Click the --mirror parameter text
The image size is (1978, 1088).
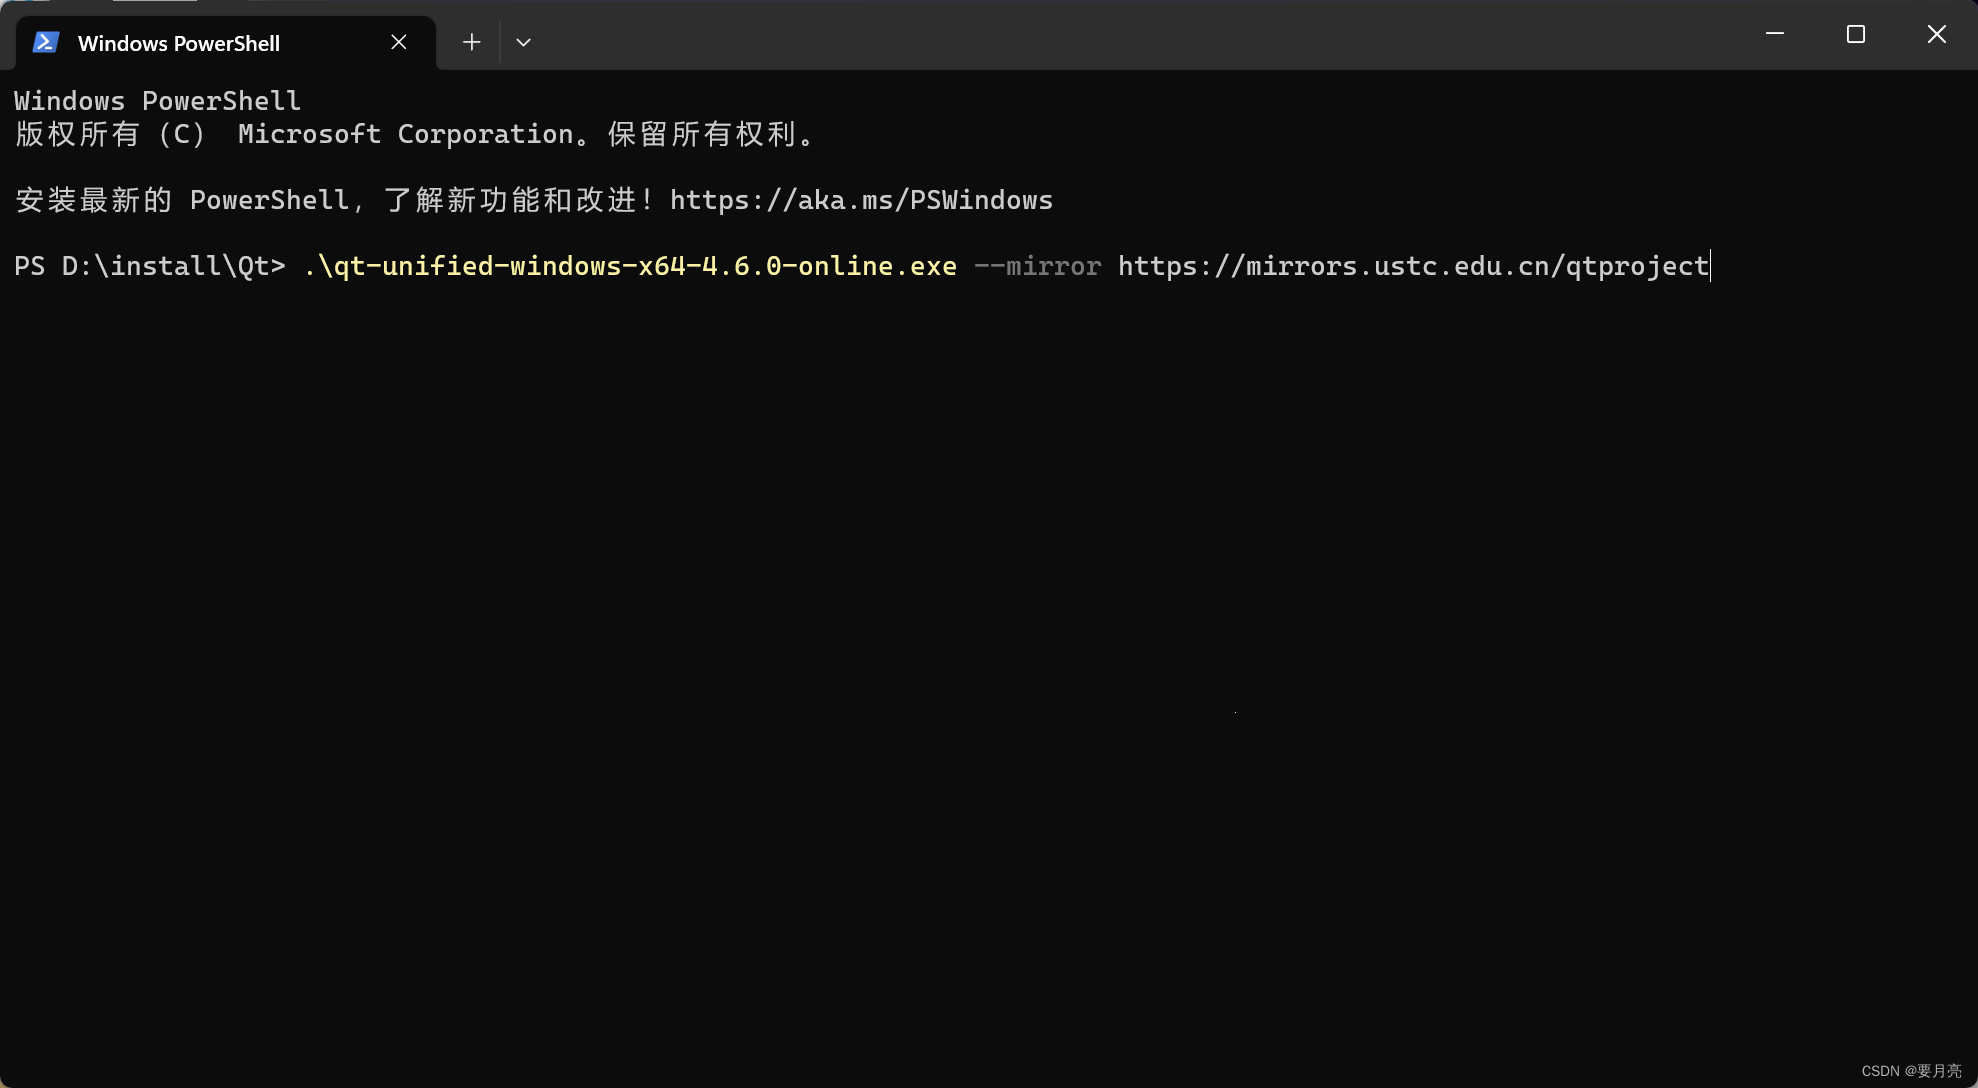click(x=1037, y=266)
